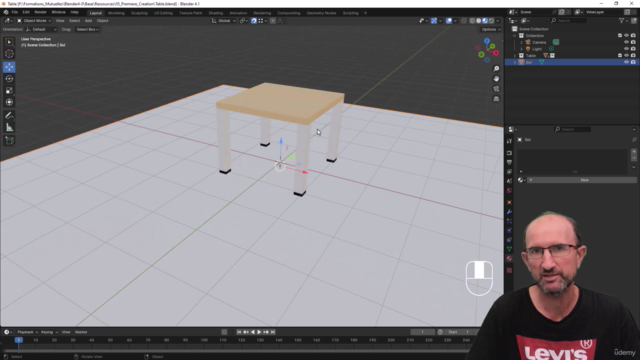Click the viewport pan hand icon
The width and height of the screenshot is (640, 360).
pos(496,79)
